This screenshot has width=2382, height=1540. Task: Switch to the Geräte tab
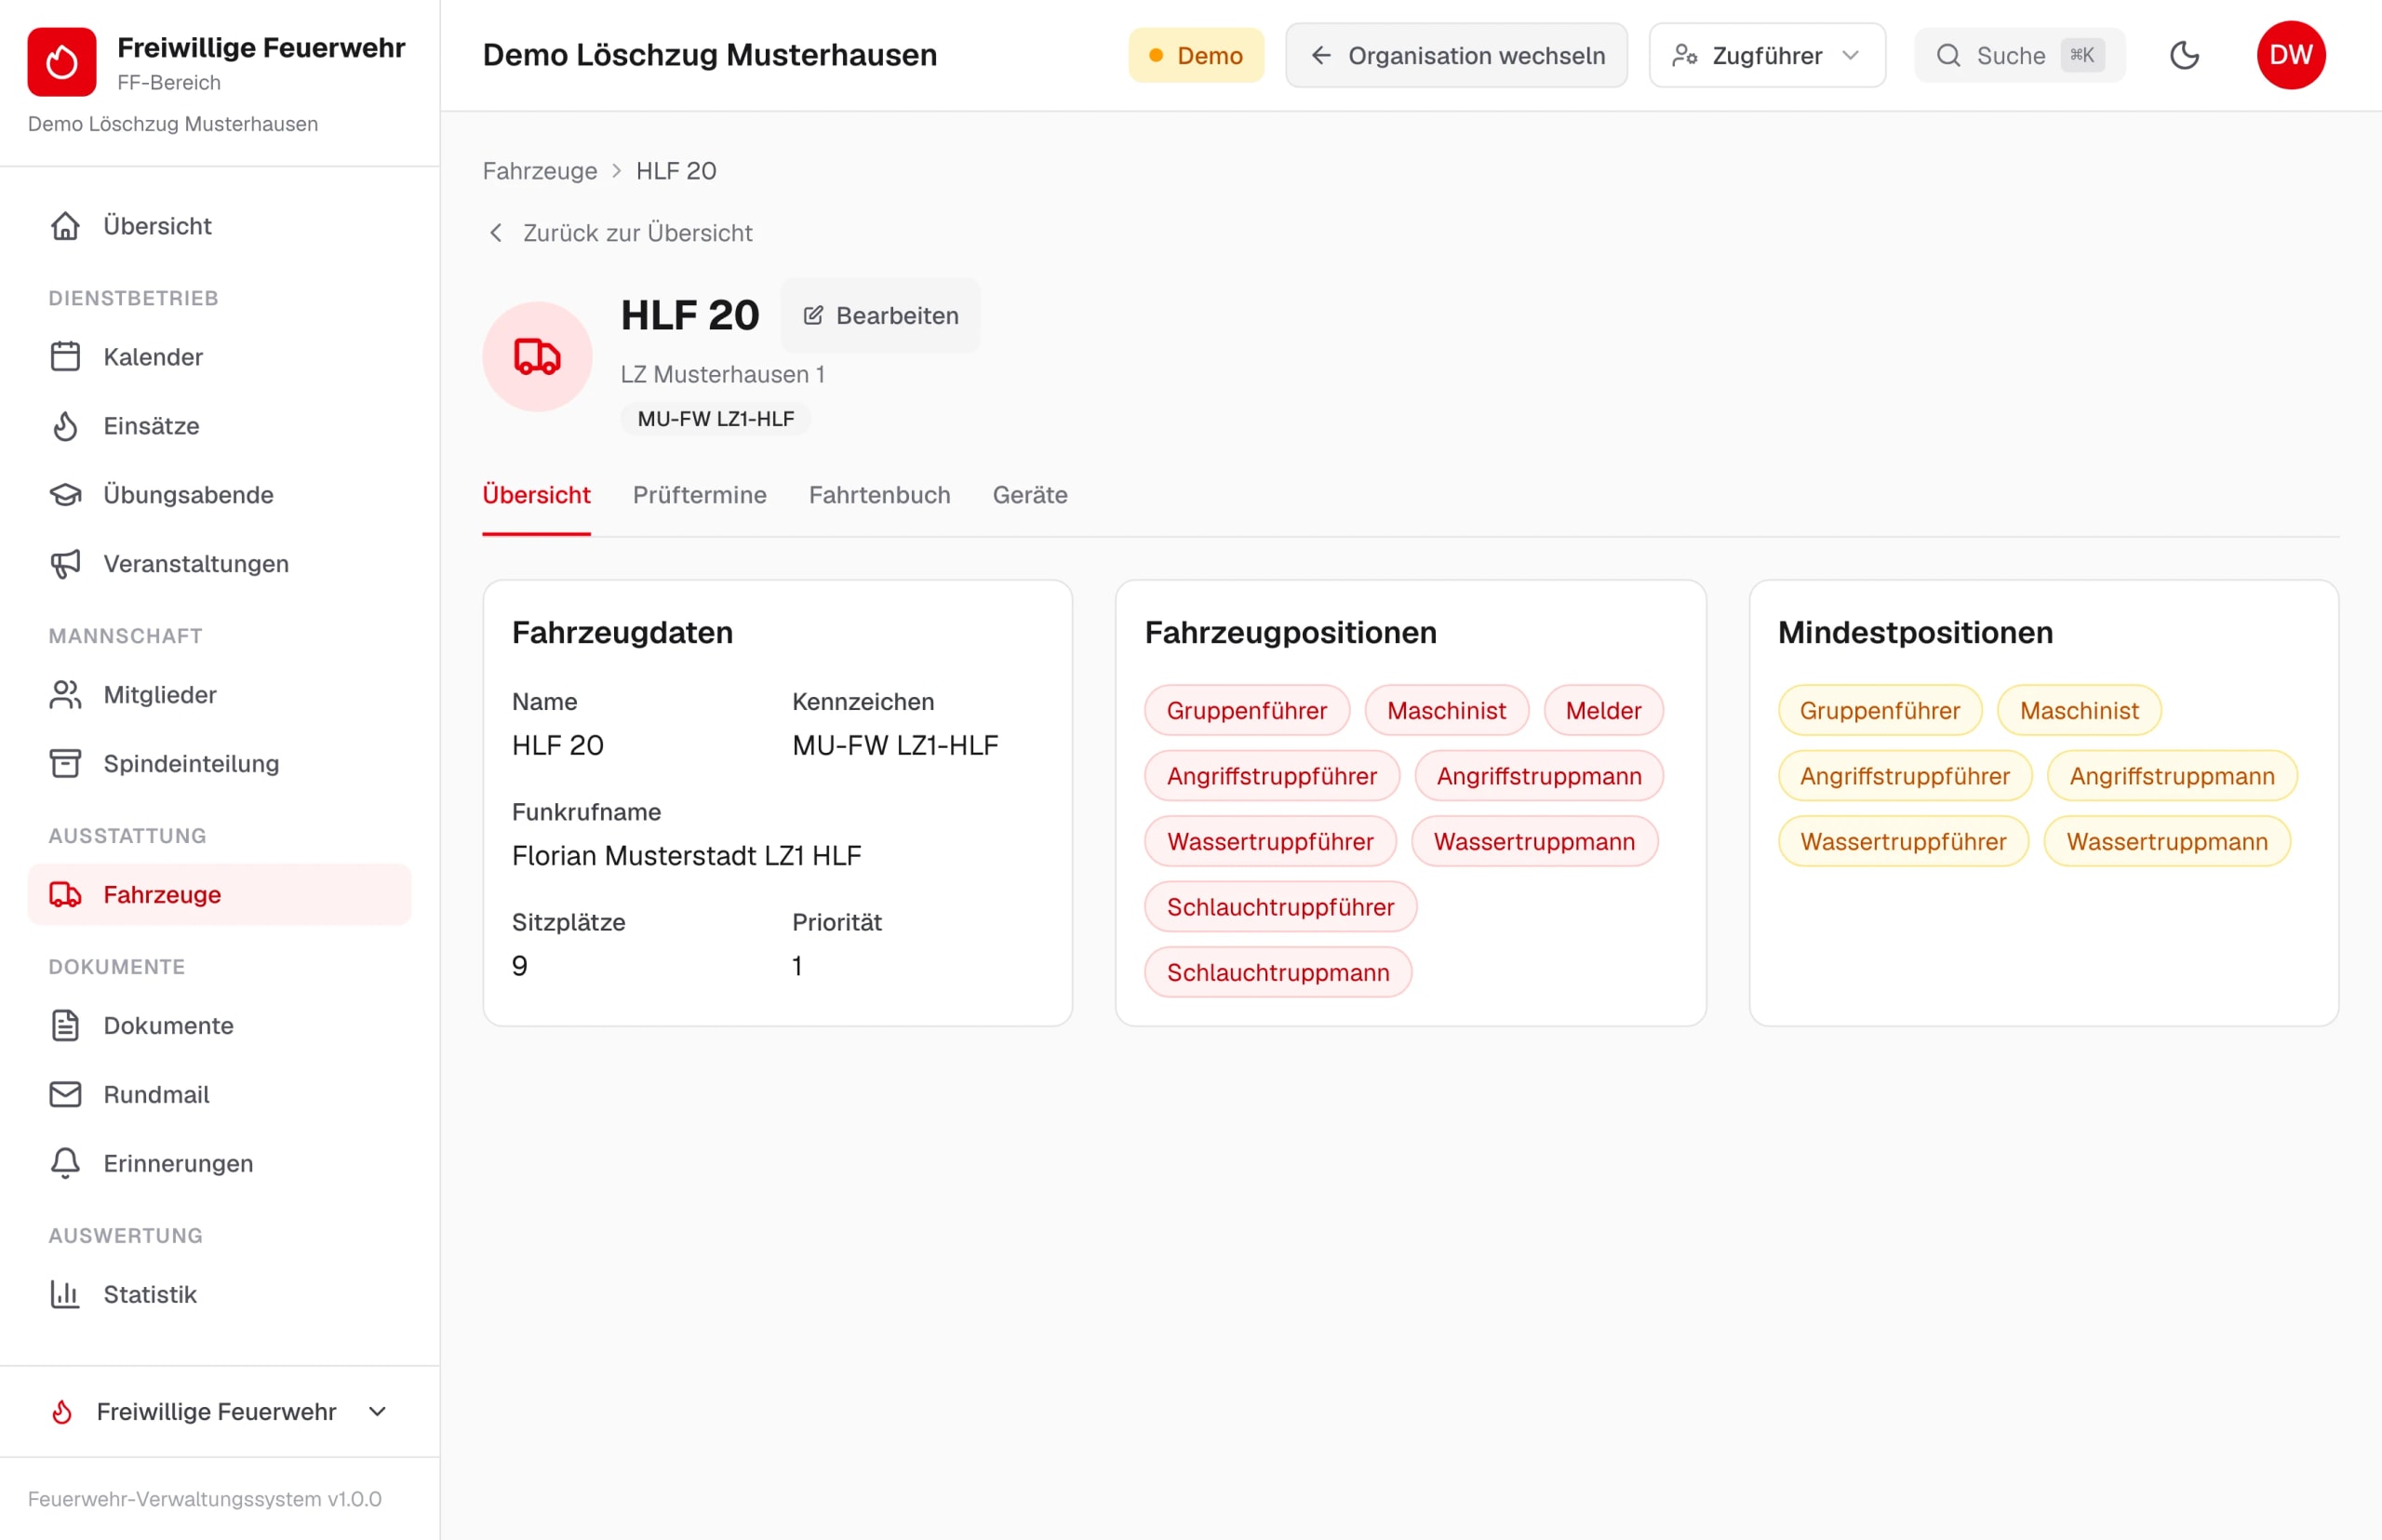(1030, 495)
